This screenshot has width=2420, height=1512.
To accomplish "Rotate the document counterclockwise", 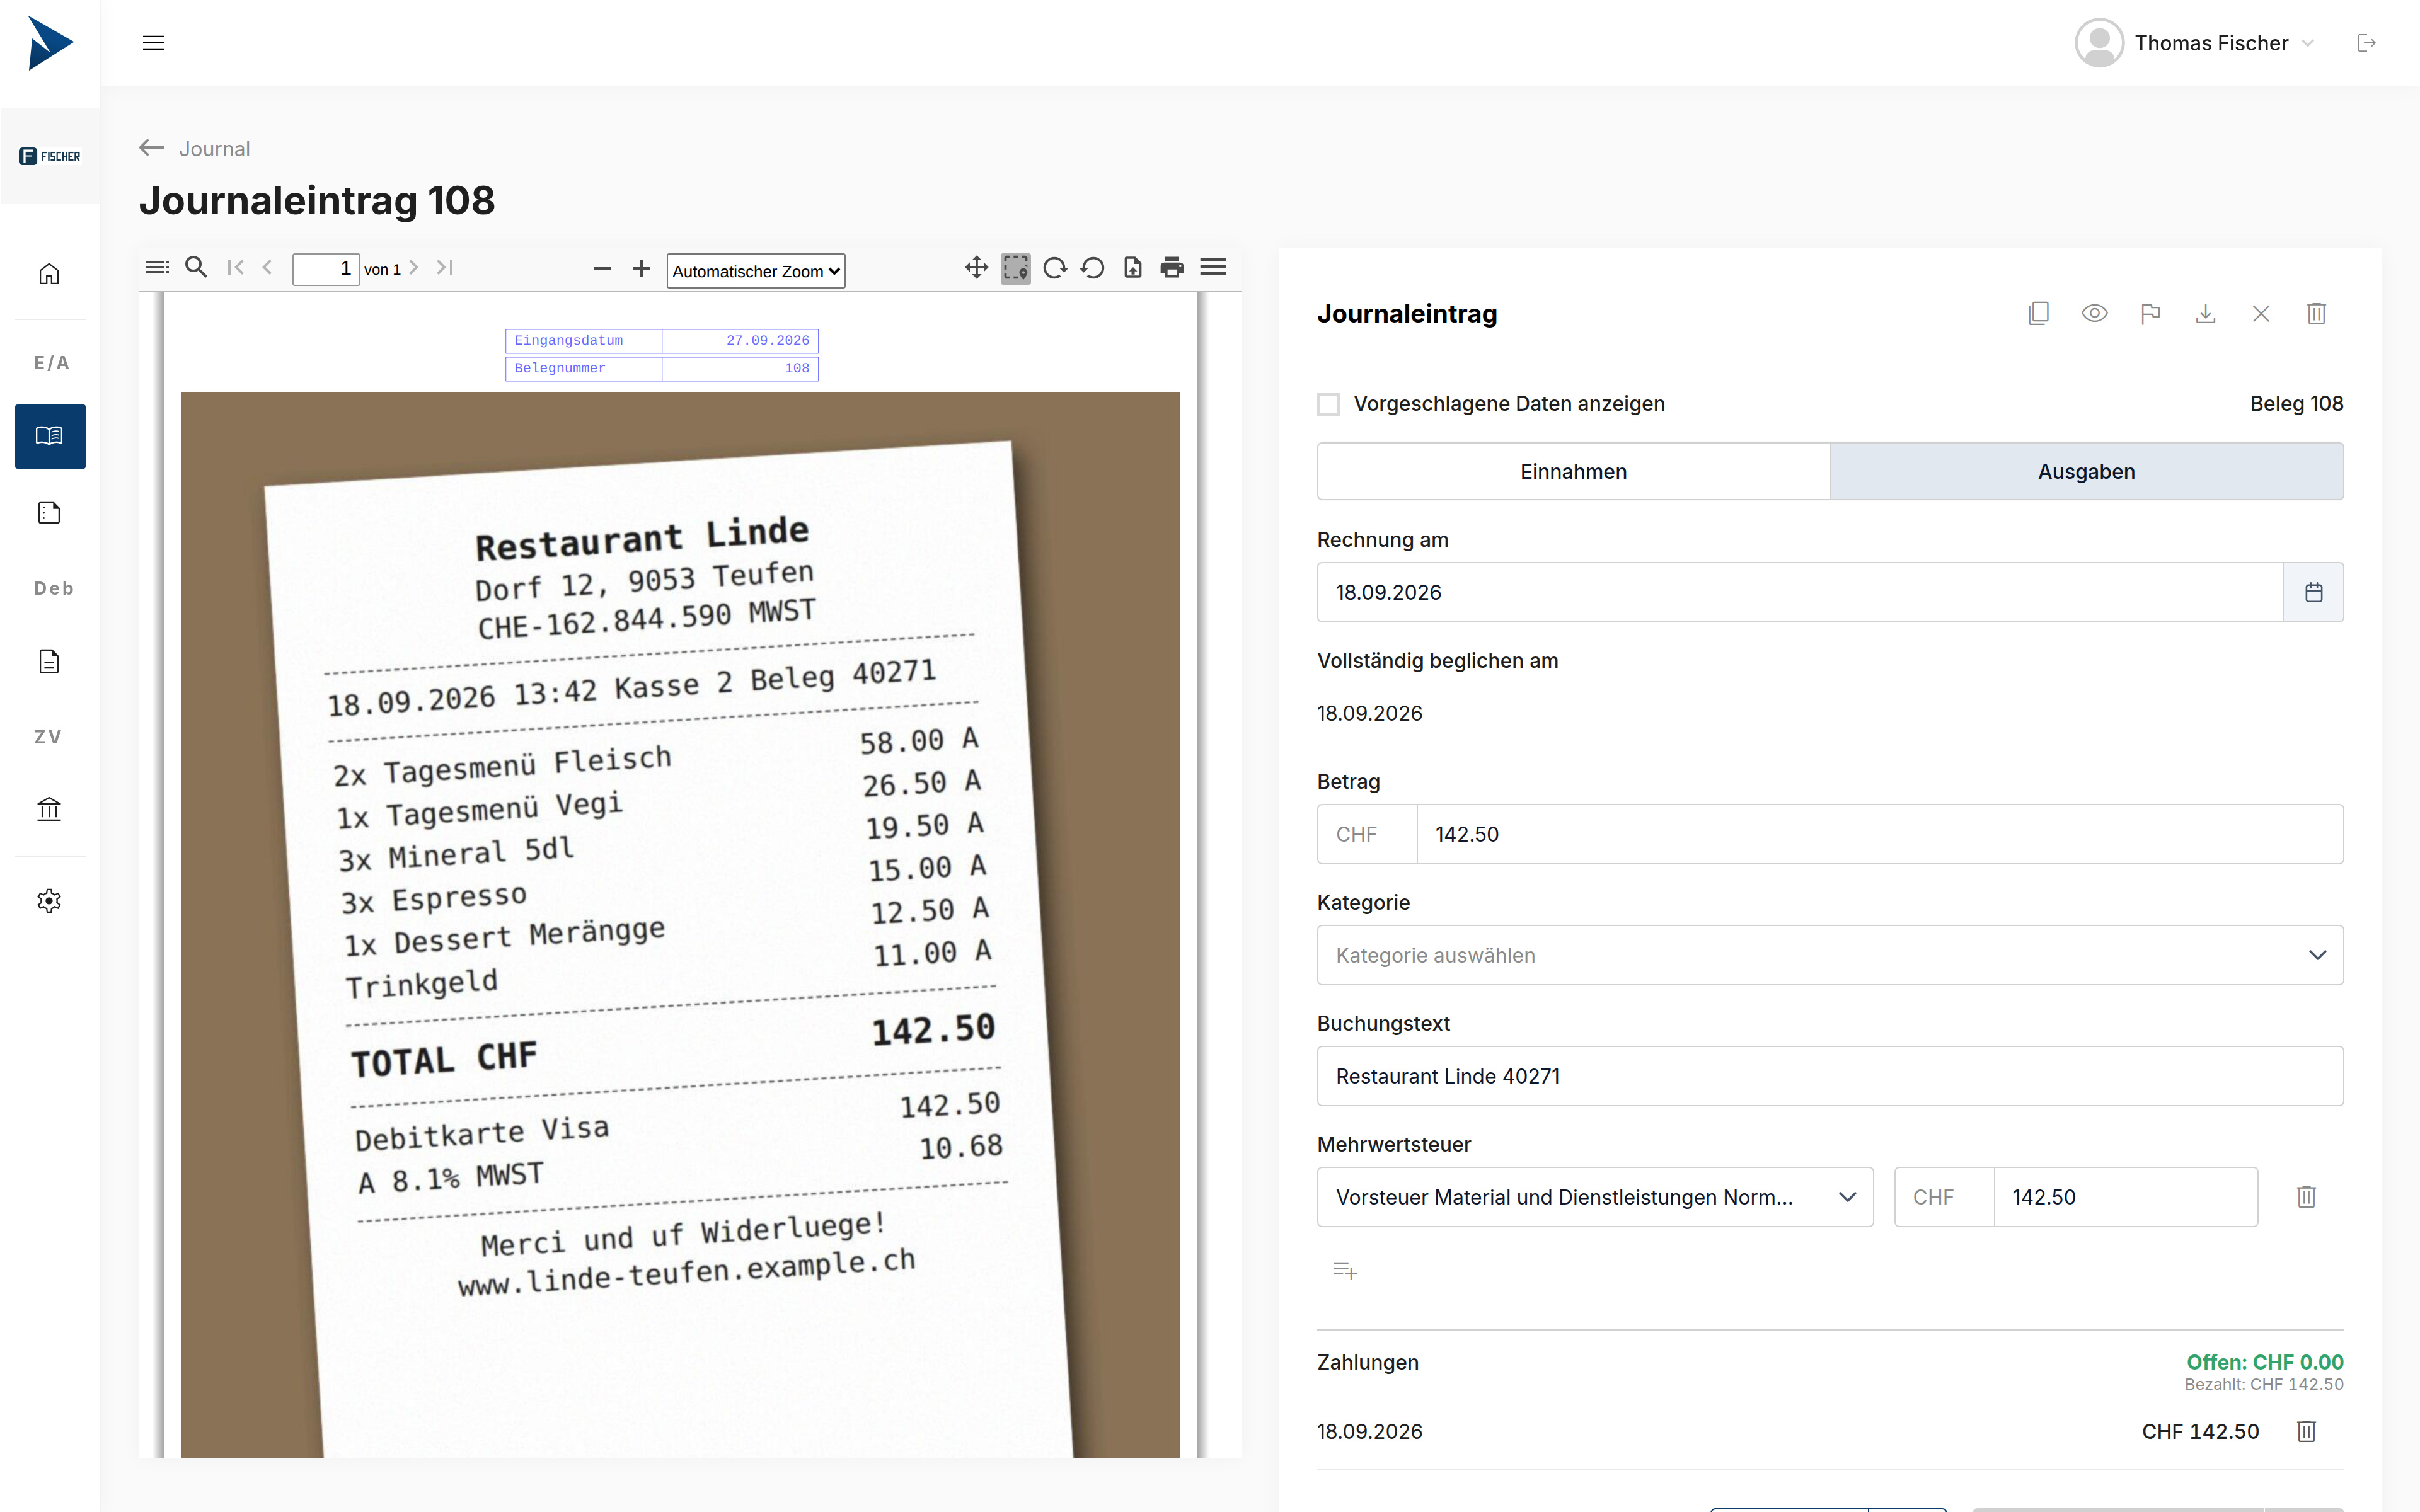I will coord(1093,268).
